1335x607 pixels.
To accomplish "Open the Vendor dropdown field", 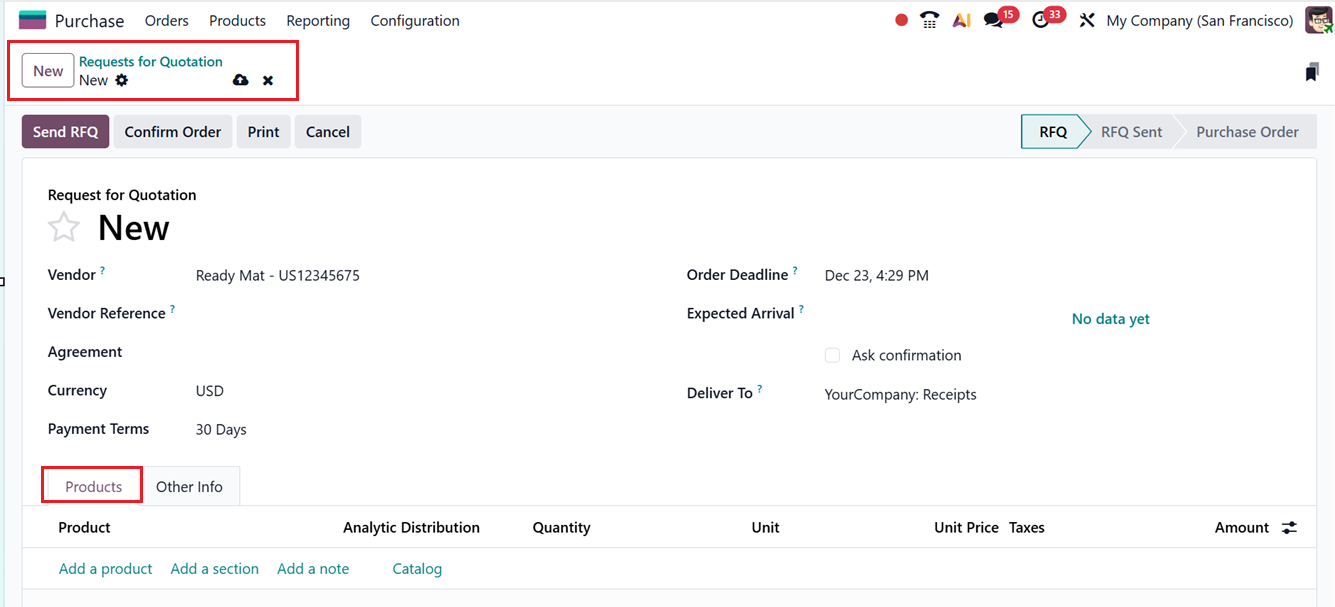I will tap(400, 275).
